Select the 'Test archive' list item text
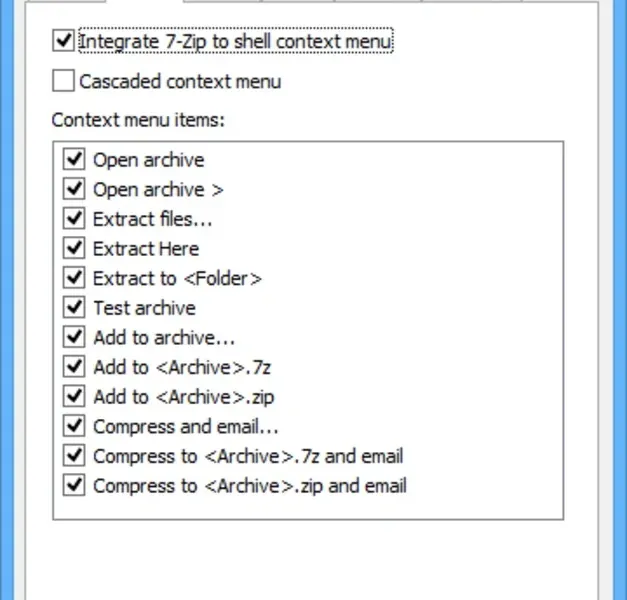This screenshot has width=627, height=600. (144, 308)
